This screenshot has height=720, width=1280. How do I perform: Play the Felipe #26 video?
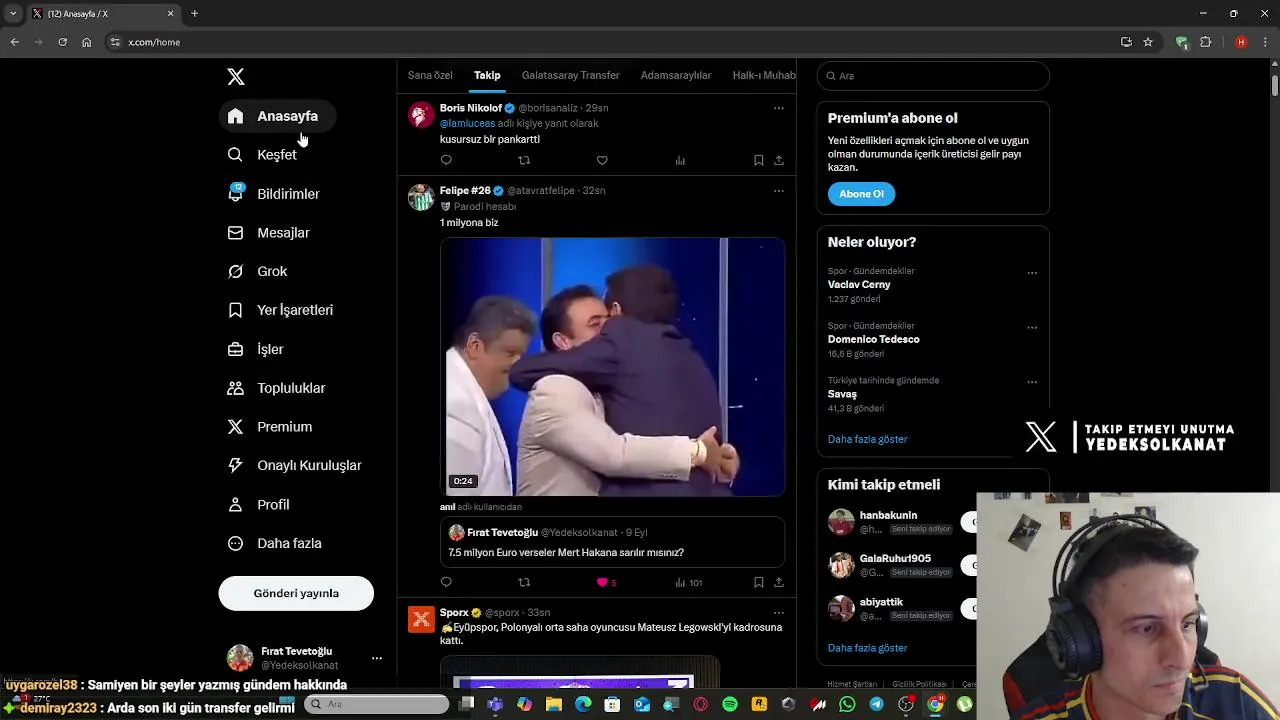(x=612, y=367)
